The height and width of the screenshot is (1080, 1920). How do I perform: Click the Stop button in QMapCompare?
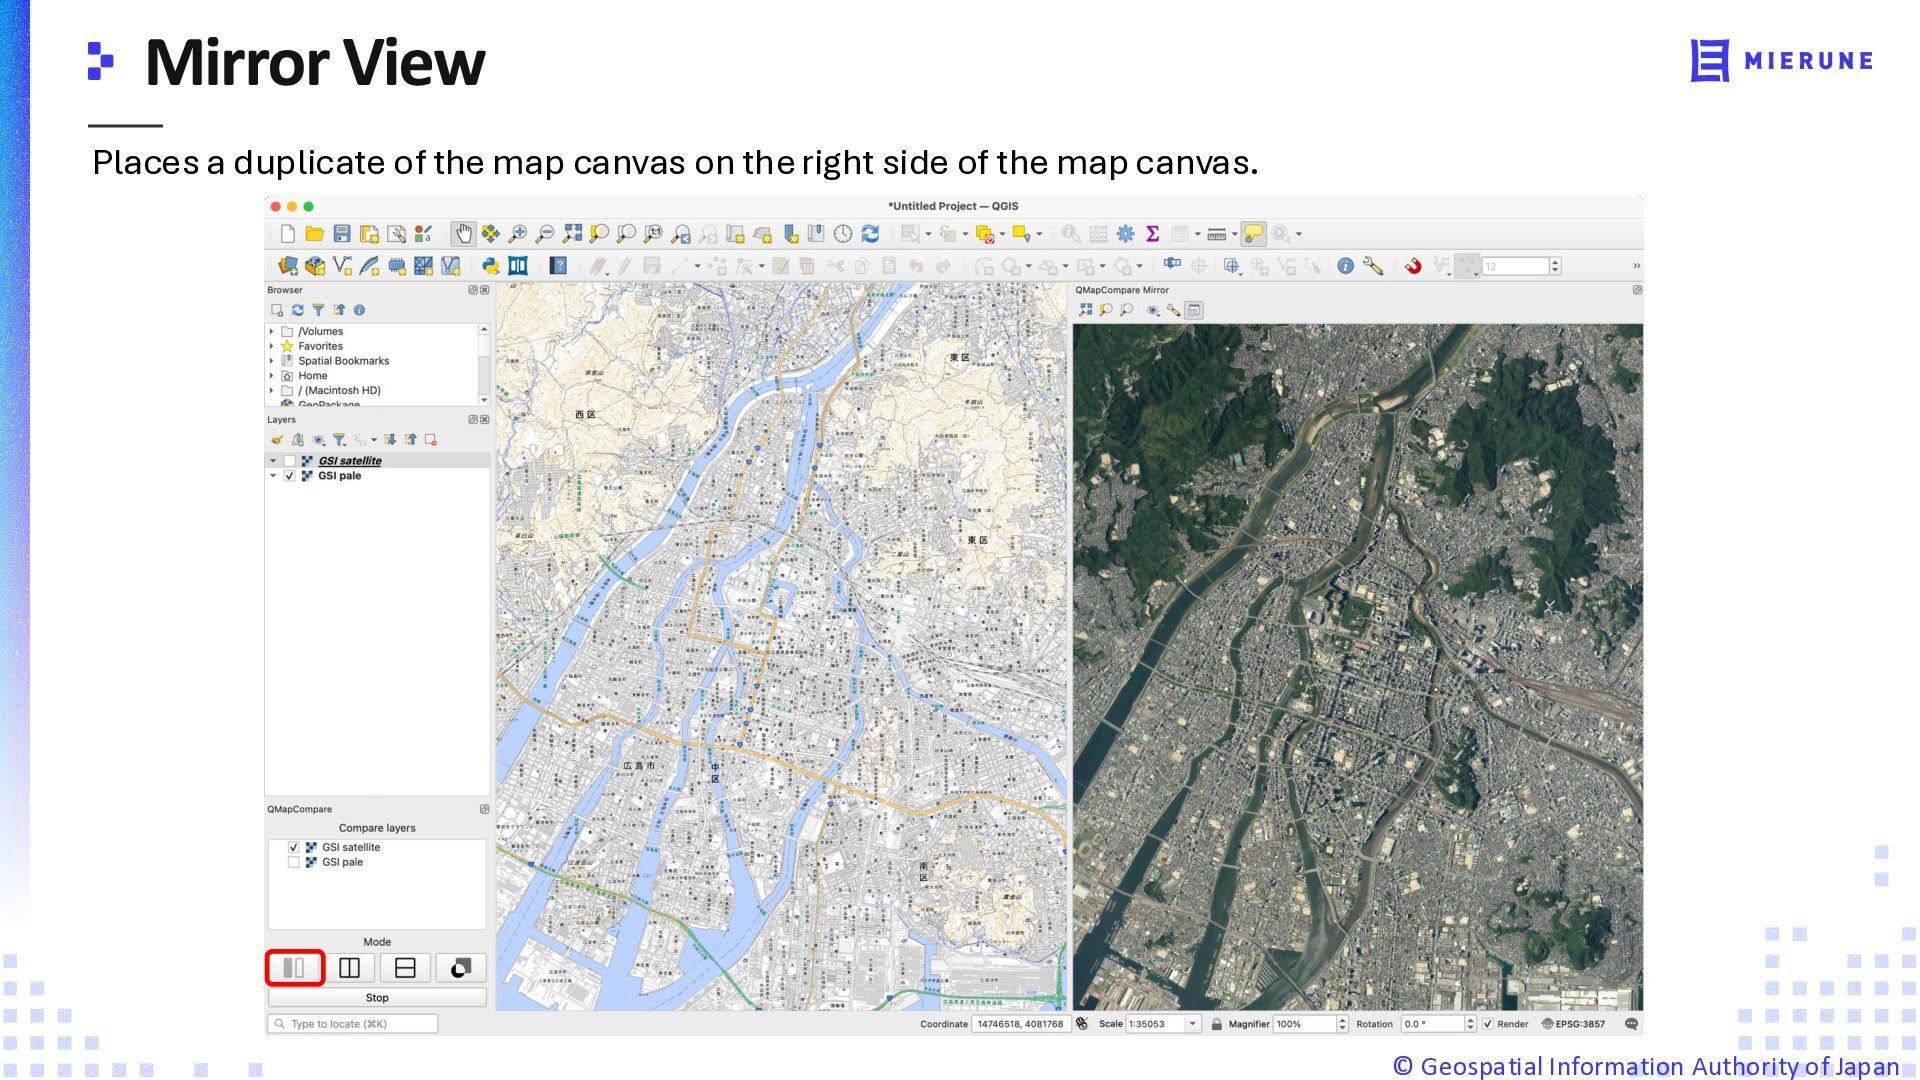point(377,998)
